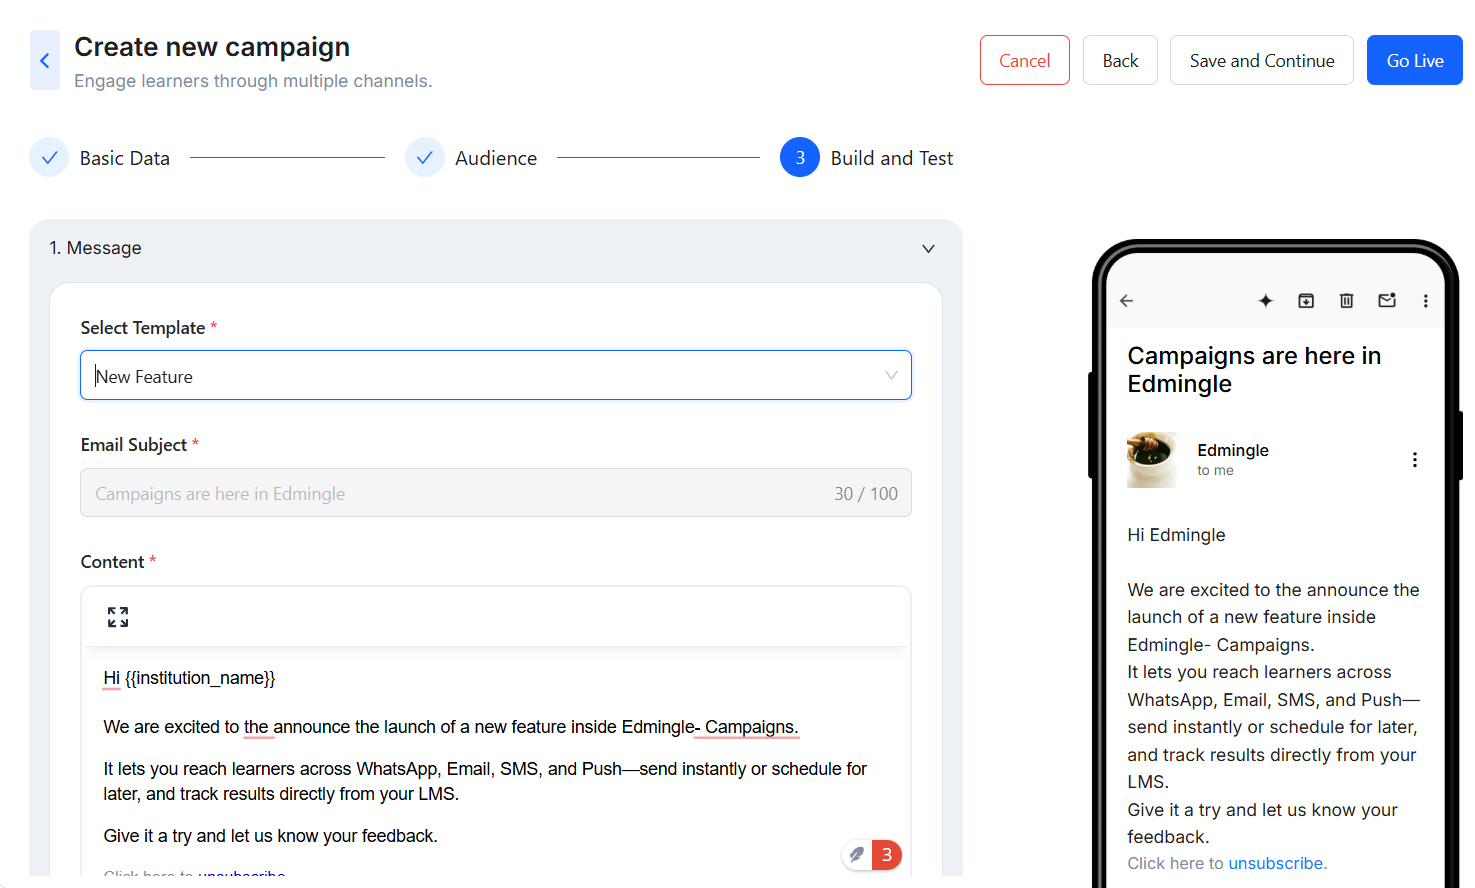Click the Email Subject field
The image size is (1475, 888).
pyautogui.click(x=496, y=493)
